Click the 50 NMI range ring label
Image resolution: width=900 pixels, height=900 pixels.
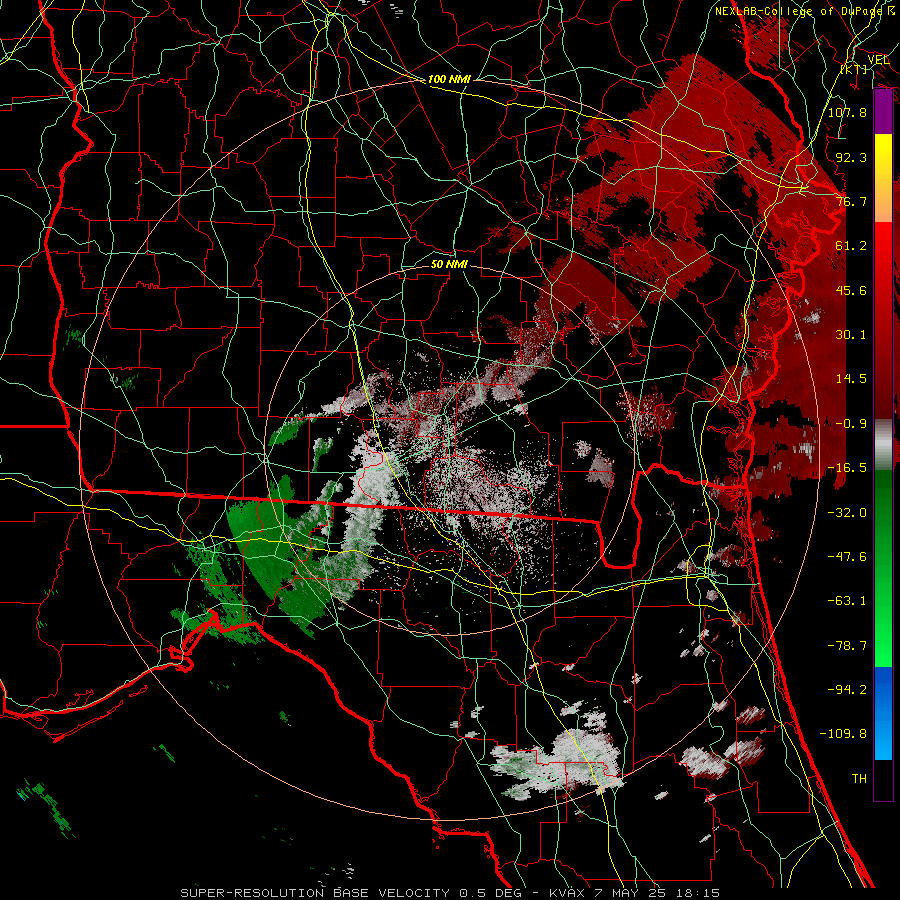pyautogui.click(x=449, y=264)
